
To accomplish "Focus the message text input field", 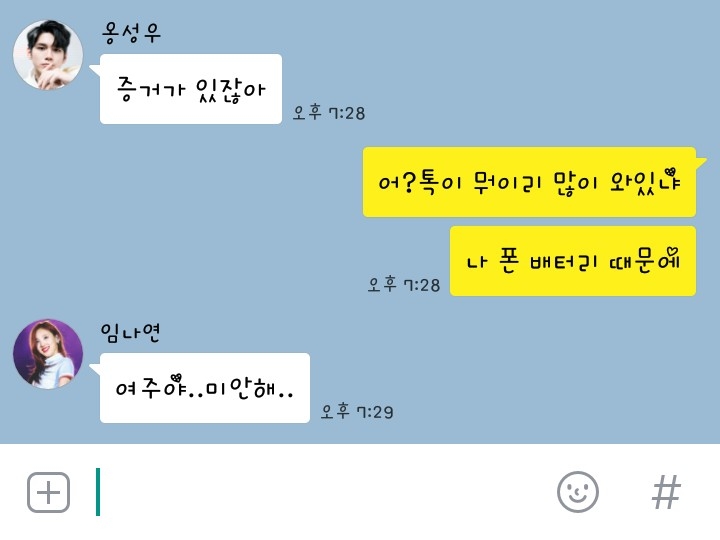I will (x=321, y=492).
